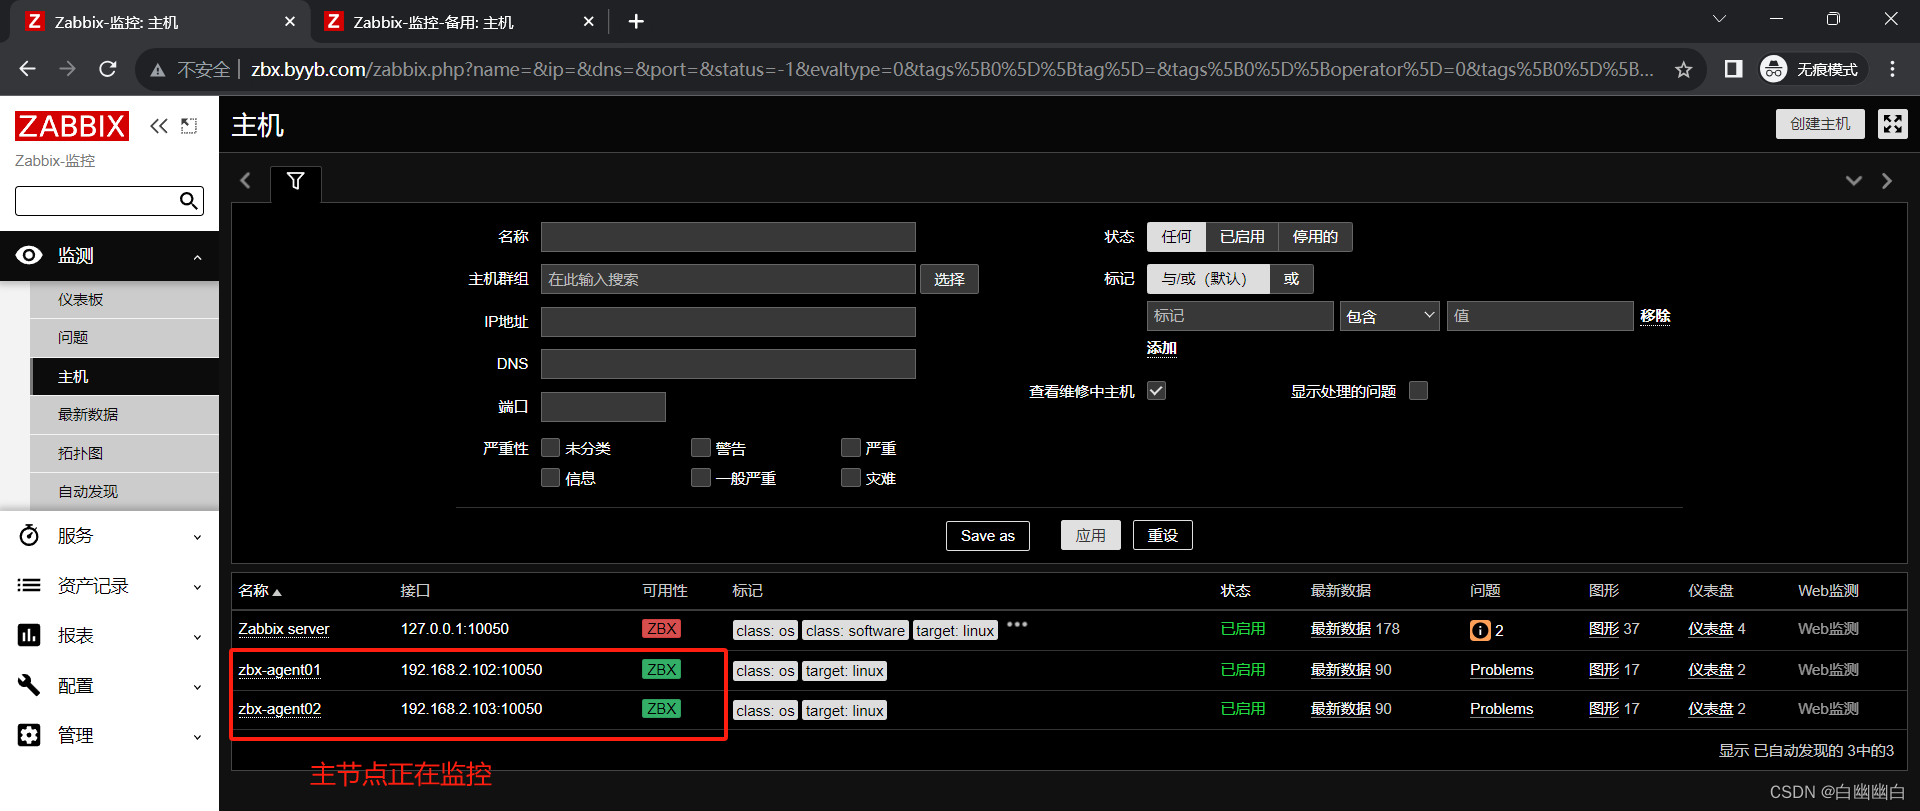Click the 端口 input field
Image resolution: width=1920 pixels, height=811 pixels.
[x=603, y=406]
